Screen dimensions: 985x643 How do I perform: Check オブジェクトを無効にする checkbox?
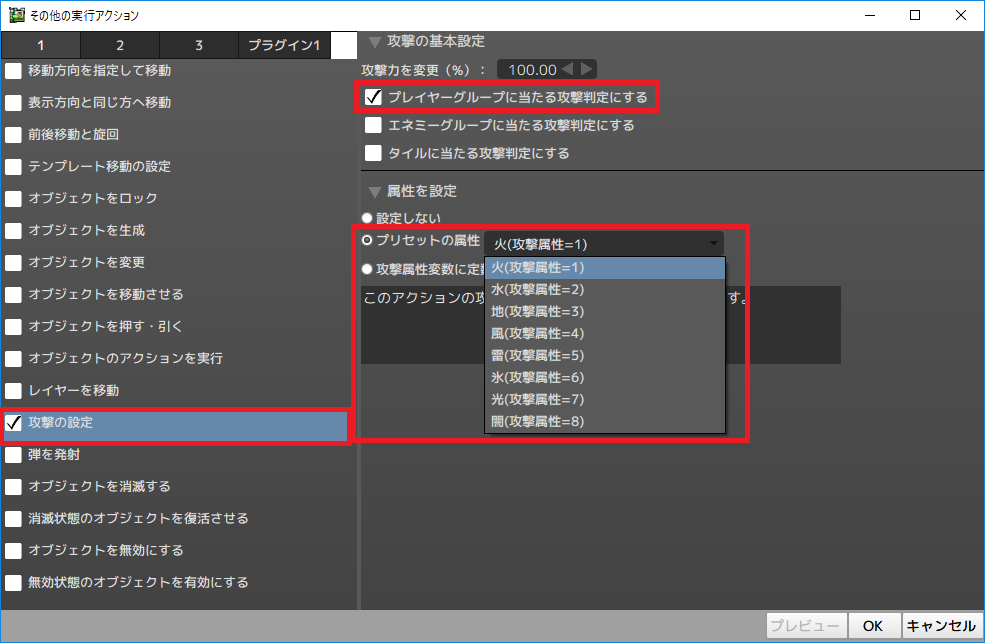pos(13,551)
